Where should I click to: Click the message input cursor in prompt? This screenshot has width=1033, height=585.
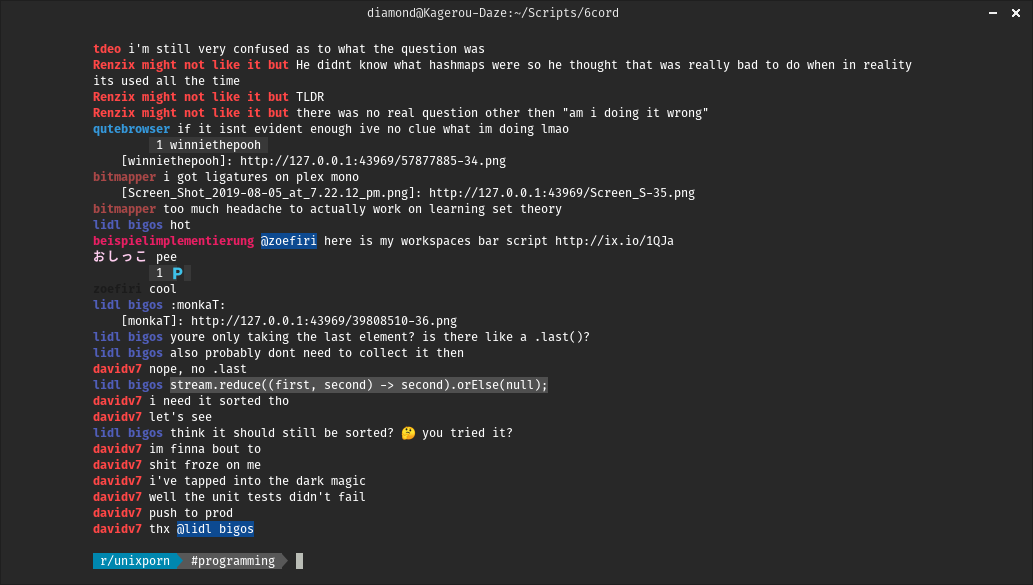click(x=299, y=561)
